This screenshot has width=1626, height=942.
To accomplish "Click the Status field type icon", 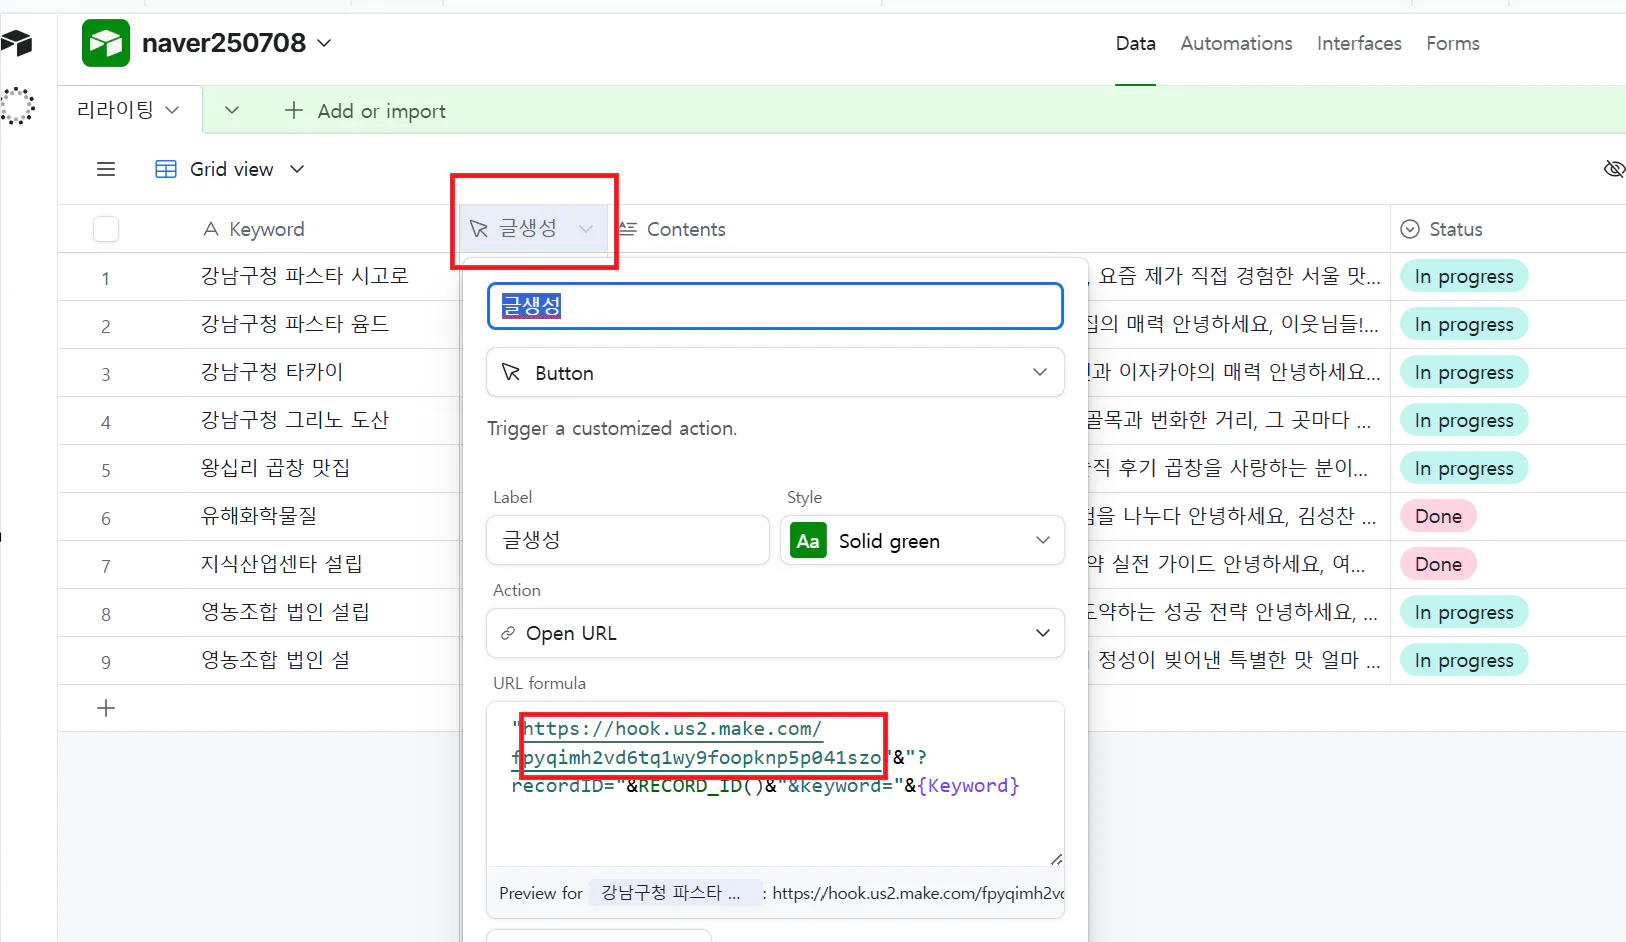I will click(1410, 229).
